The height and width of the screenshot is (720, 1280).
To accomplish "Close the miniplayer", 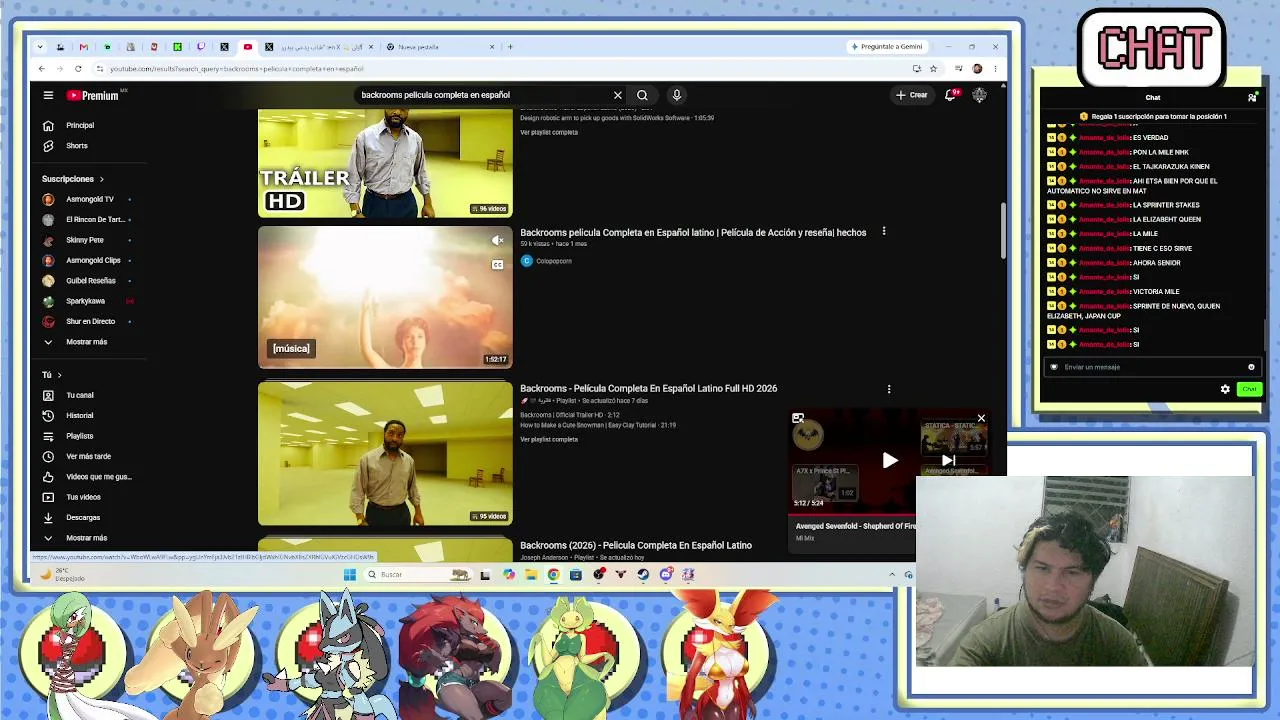I will 981,418.
